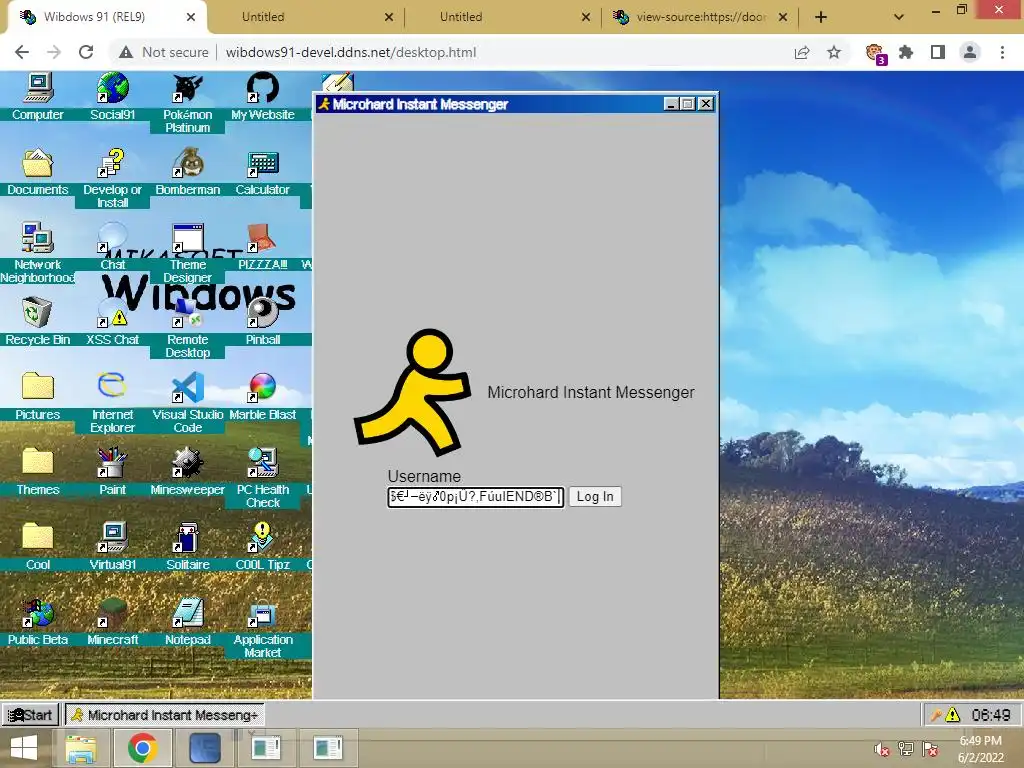The width and height of the screenshot is (1024, 768).
Task: Click the Widbows clock showing 06:49
Action: 990,715
